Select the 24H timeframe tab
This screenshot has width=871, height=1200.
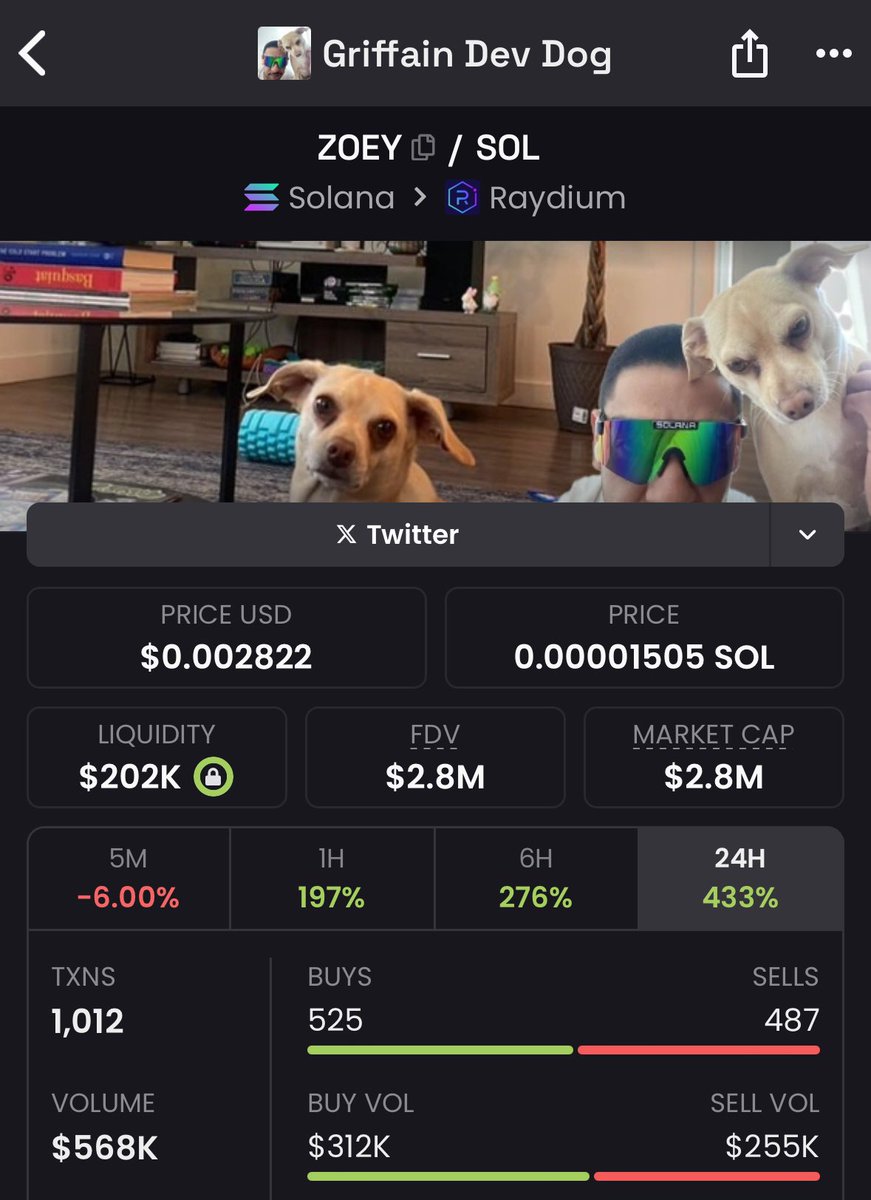740,879
